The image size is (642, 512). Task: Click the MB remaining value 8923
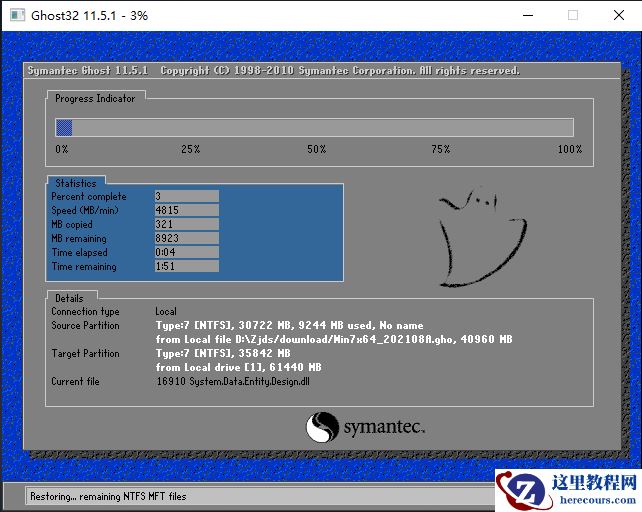pyautogui.click(x=186, y=239)
